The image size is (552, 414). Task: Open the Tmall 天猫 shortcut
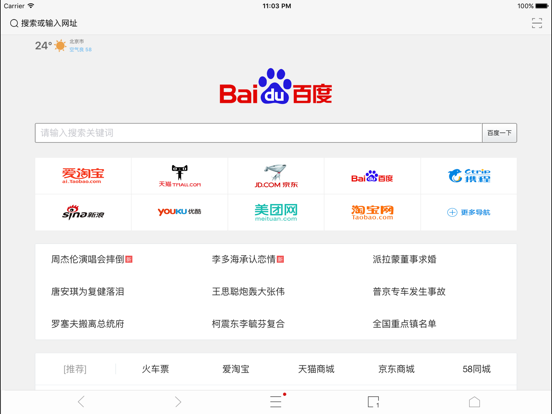click(x=180, y=176)
